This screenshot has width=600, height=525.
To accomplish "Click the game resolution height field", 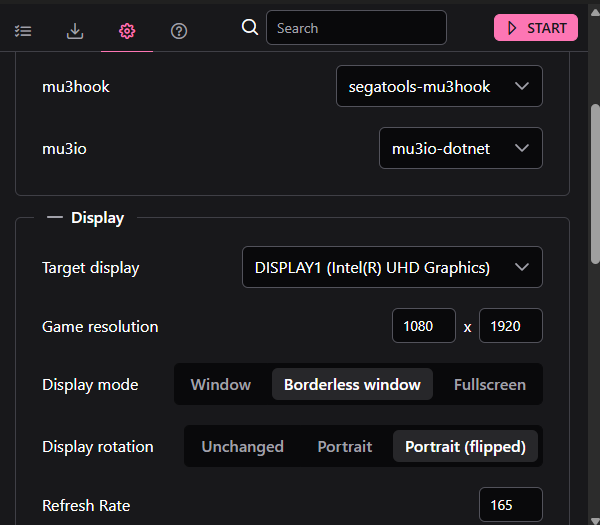I will tap(510, 326).
